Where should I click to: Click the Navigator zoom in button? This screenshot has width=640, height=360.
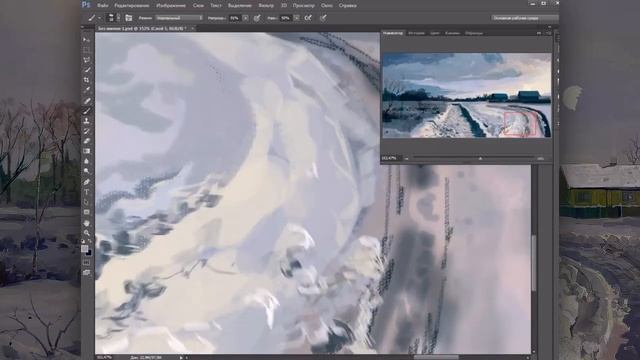point(540,158)
